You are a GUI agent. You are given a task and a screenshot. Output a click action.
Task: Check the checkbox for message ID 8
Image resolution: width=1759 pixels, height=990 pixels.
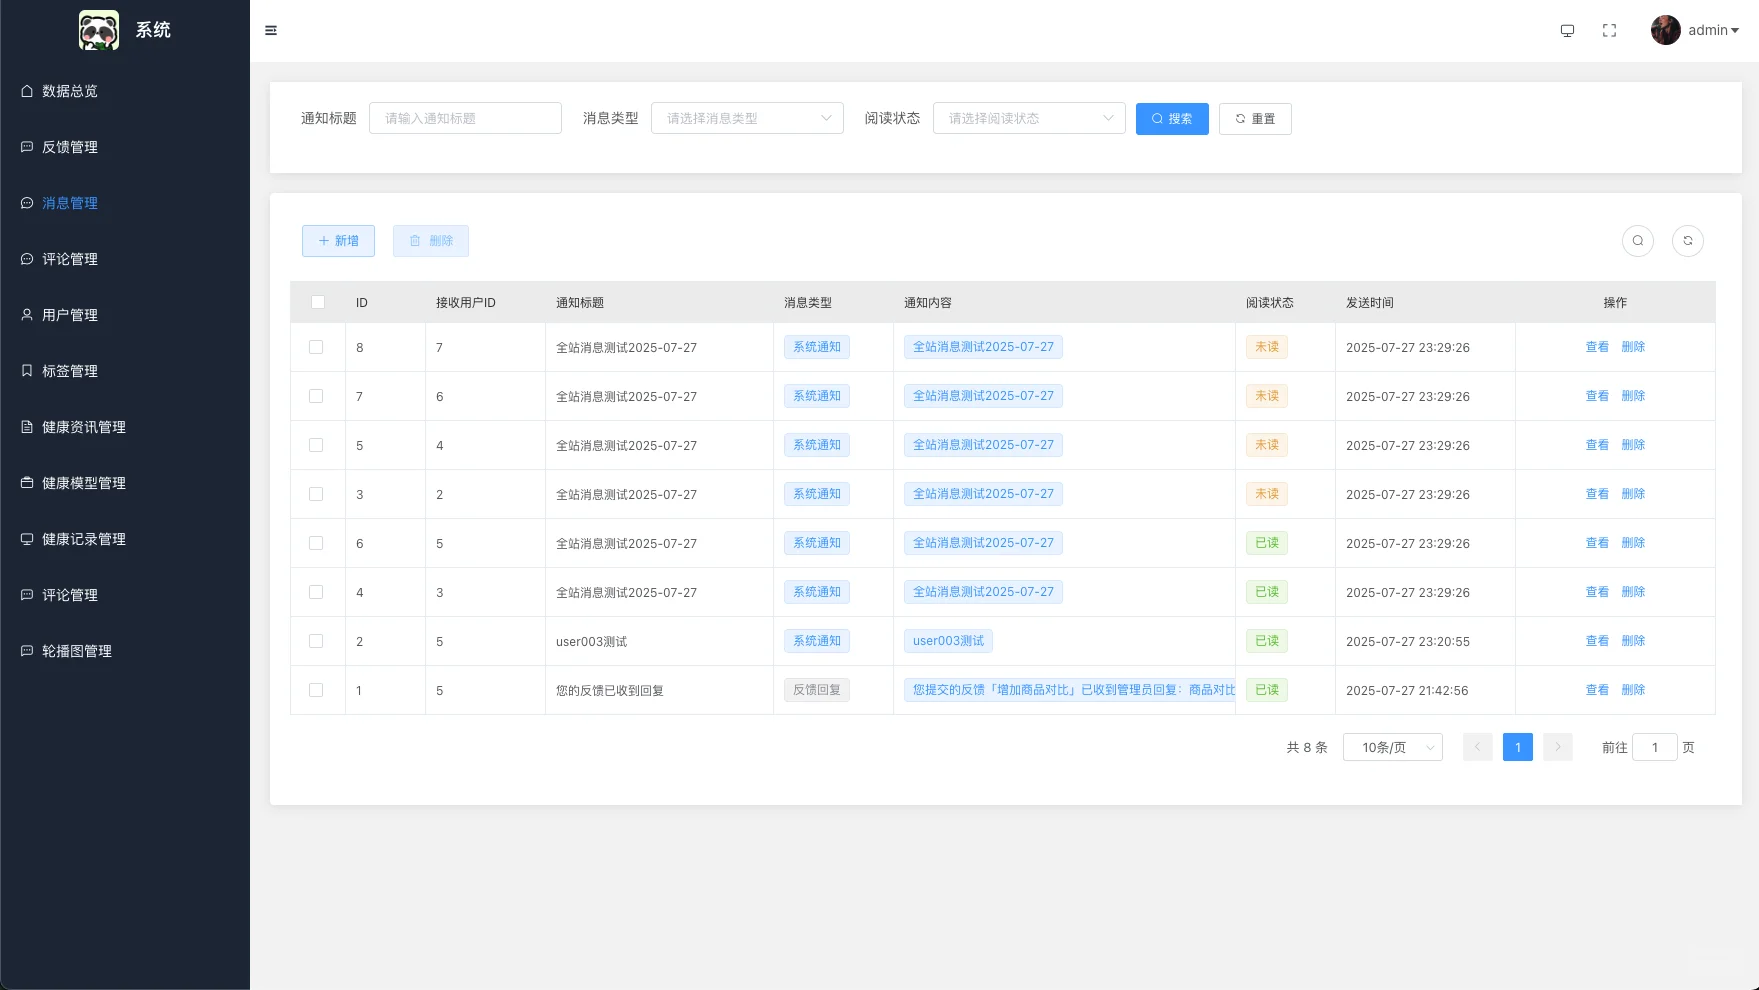click(x=317, y=347)
